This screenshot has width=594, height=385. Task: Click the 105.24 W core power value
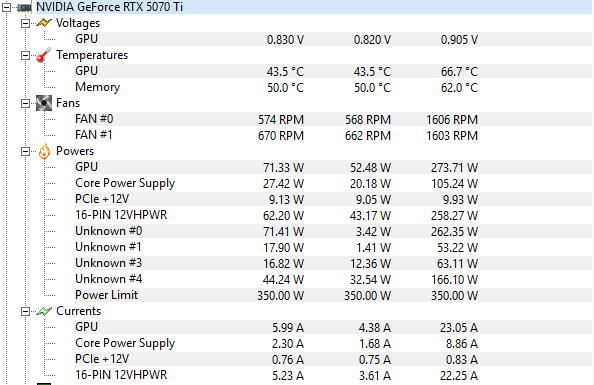tap(455, 183)
